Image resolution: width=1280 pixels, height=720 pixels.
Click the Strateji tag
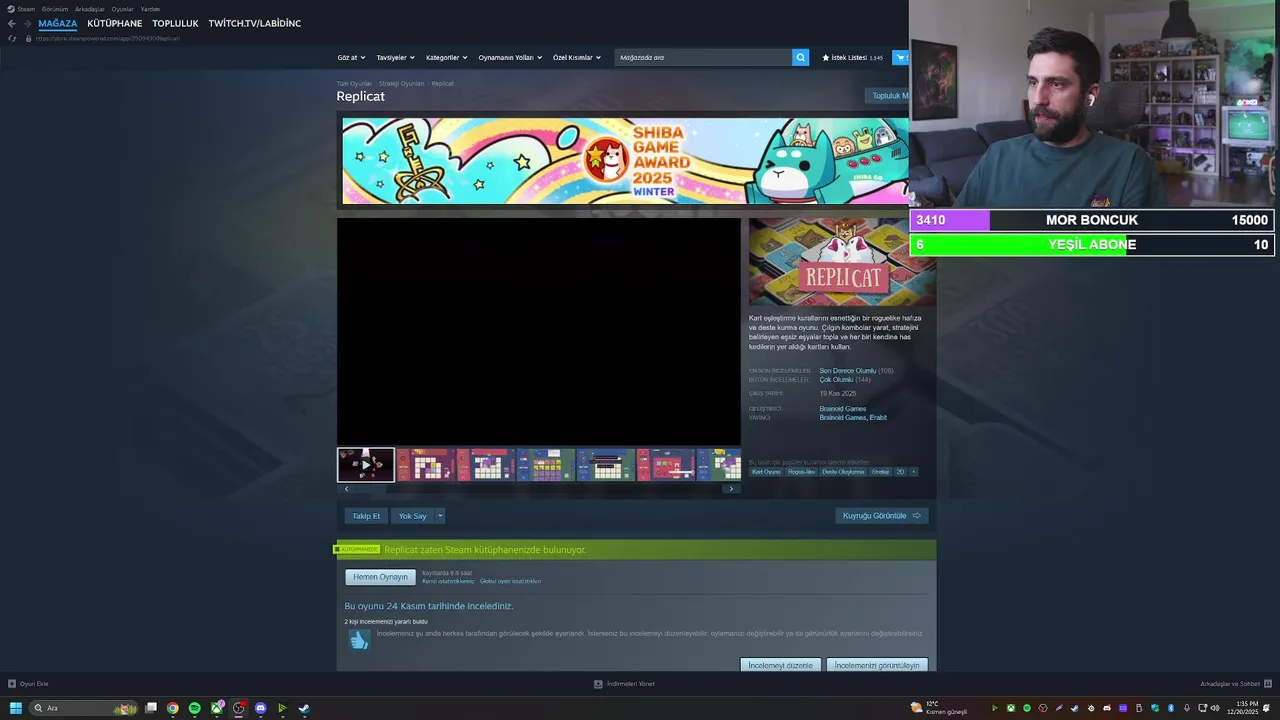click(x=880, y=472)
